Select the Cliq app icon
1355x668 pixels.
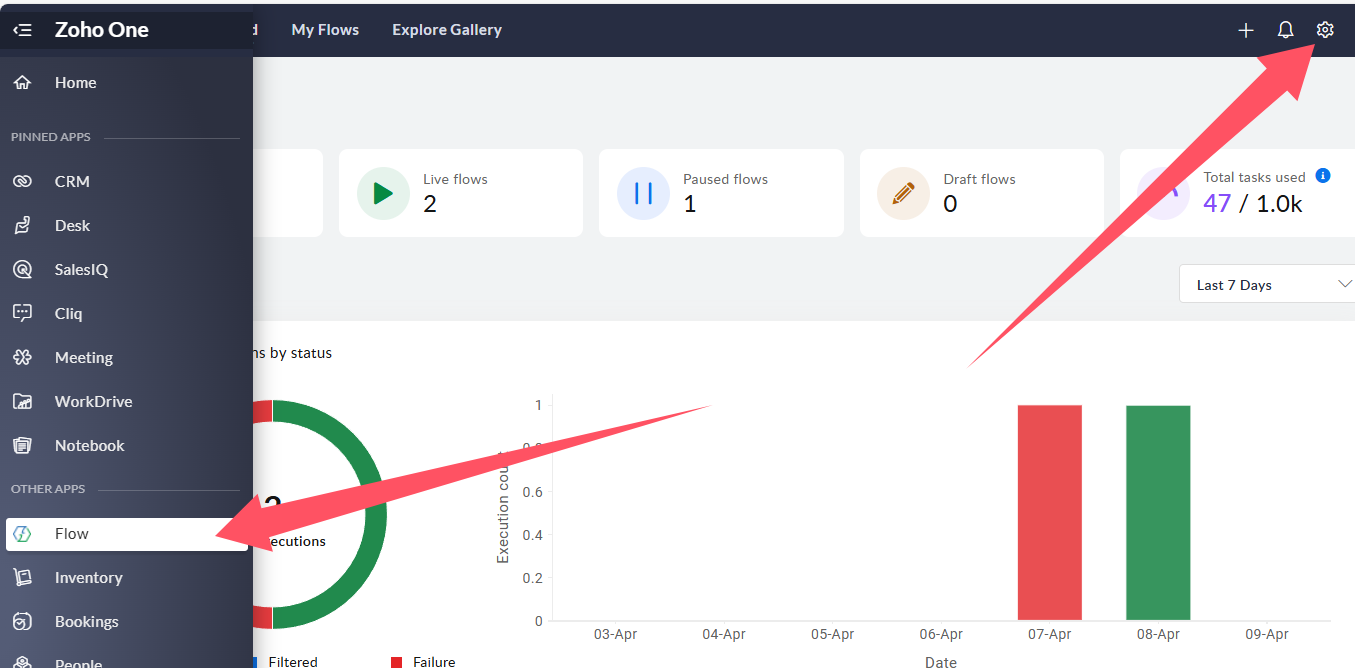[22, 313]
